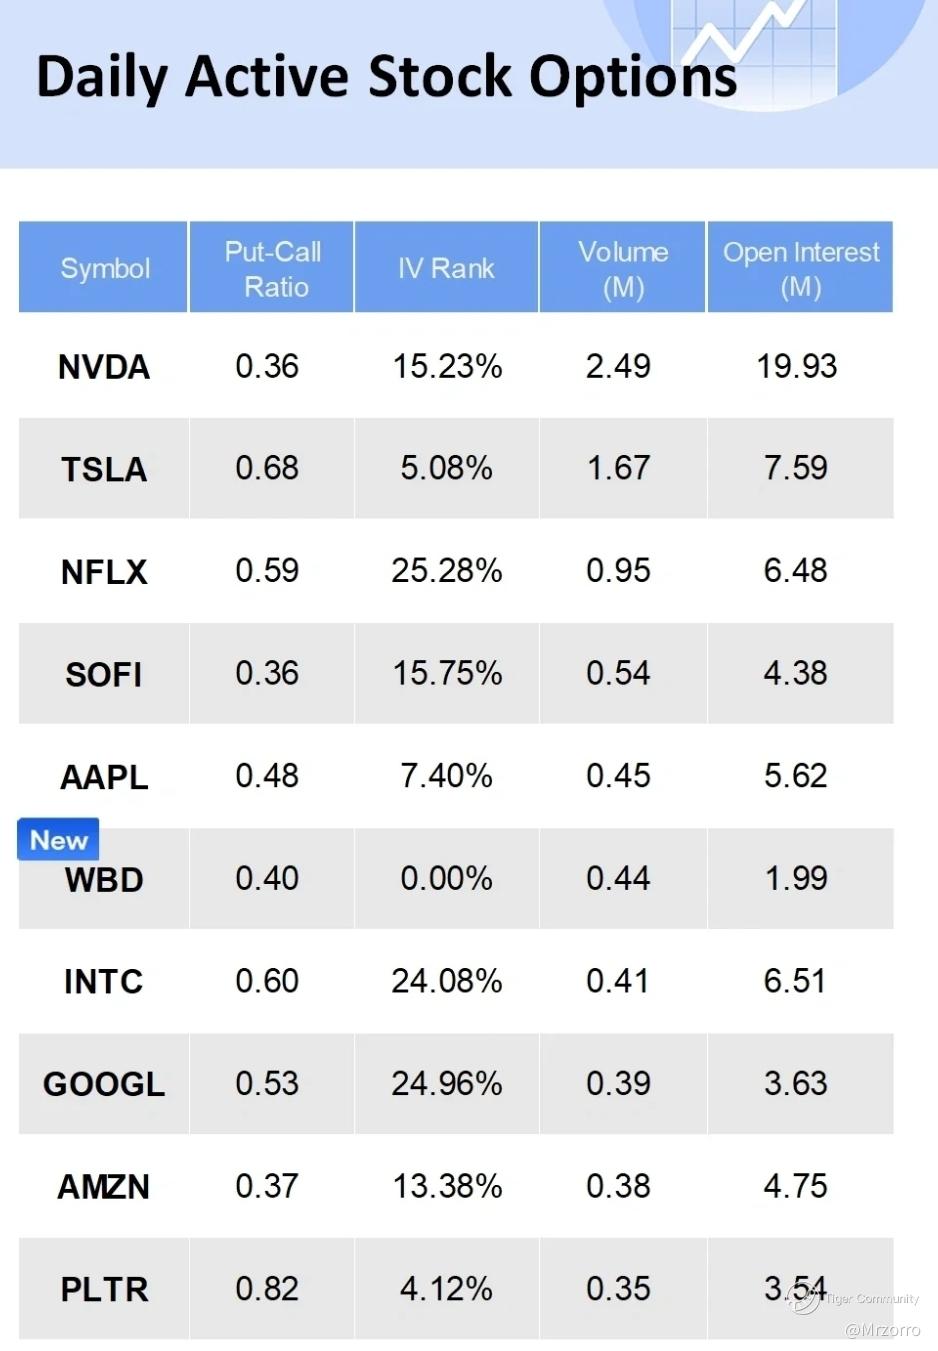Click the Volume (M) column header
The image size is (938, 1351).
pos(622,268)
